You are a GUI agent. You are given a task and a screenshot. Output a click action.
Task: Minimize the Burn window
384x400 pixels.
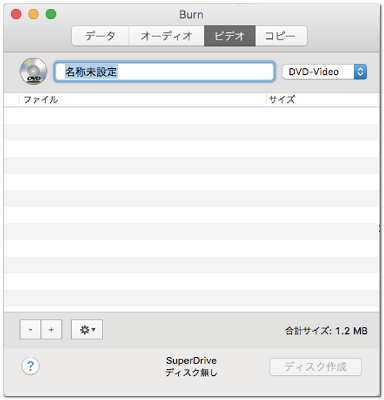coord(34,14)
